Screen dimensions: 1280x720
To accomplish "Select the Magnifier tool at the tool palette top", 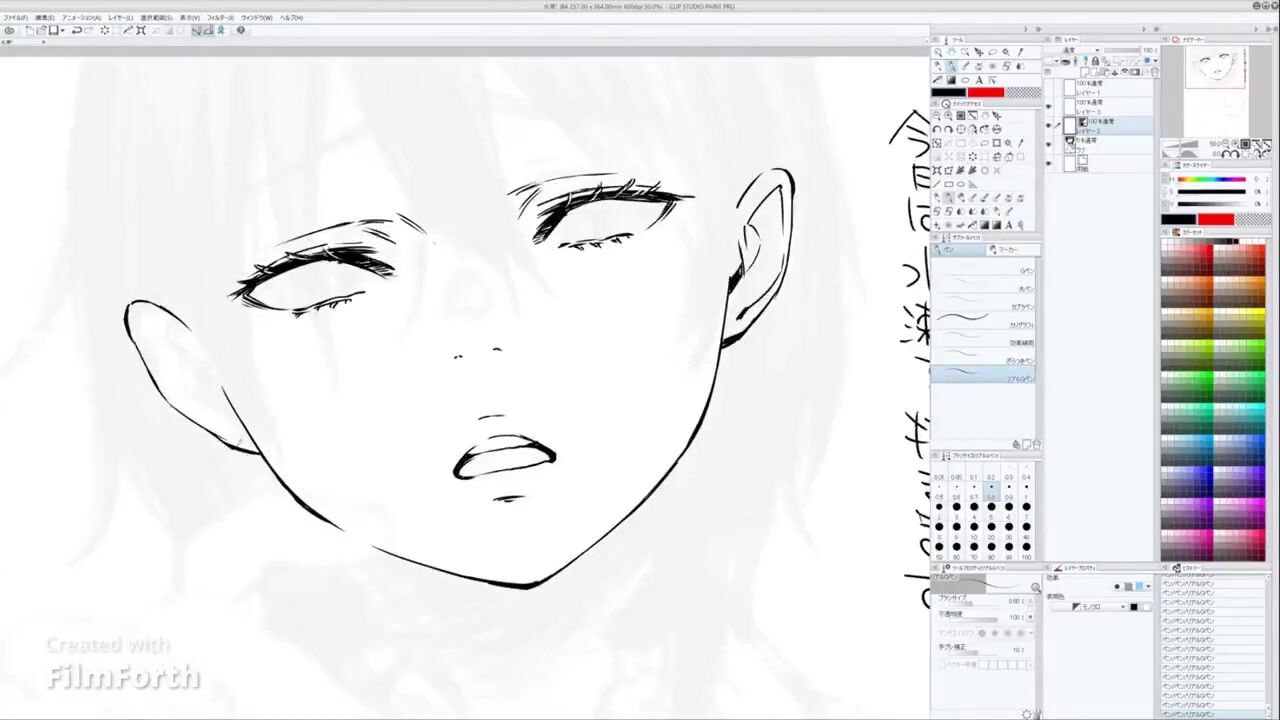I will coord(938,53).
